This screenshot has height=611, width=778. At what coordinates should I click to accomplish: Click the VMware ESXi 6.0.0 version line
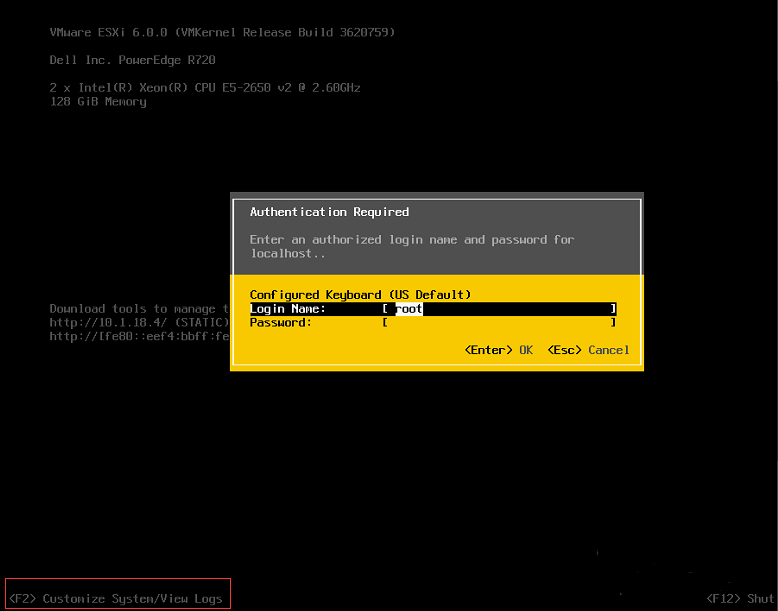222,33
